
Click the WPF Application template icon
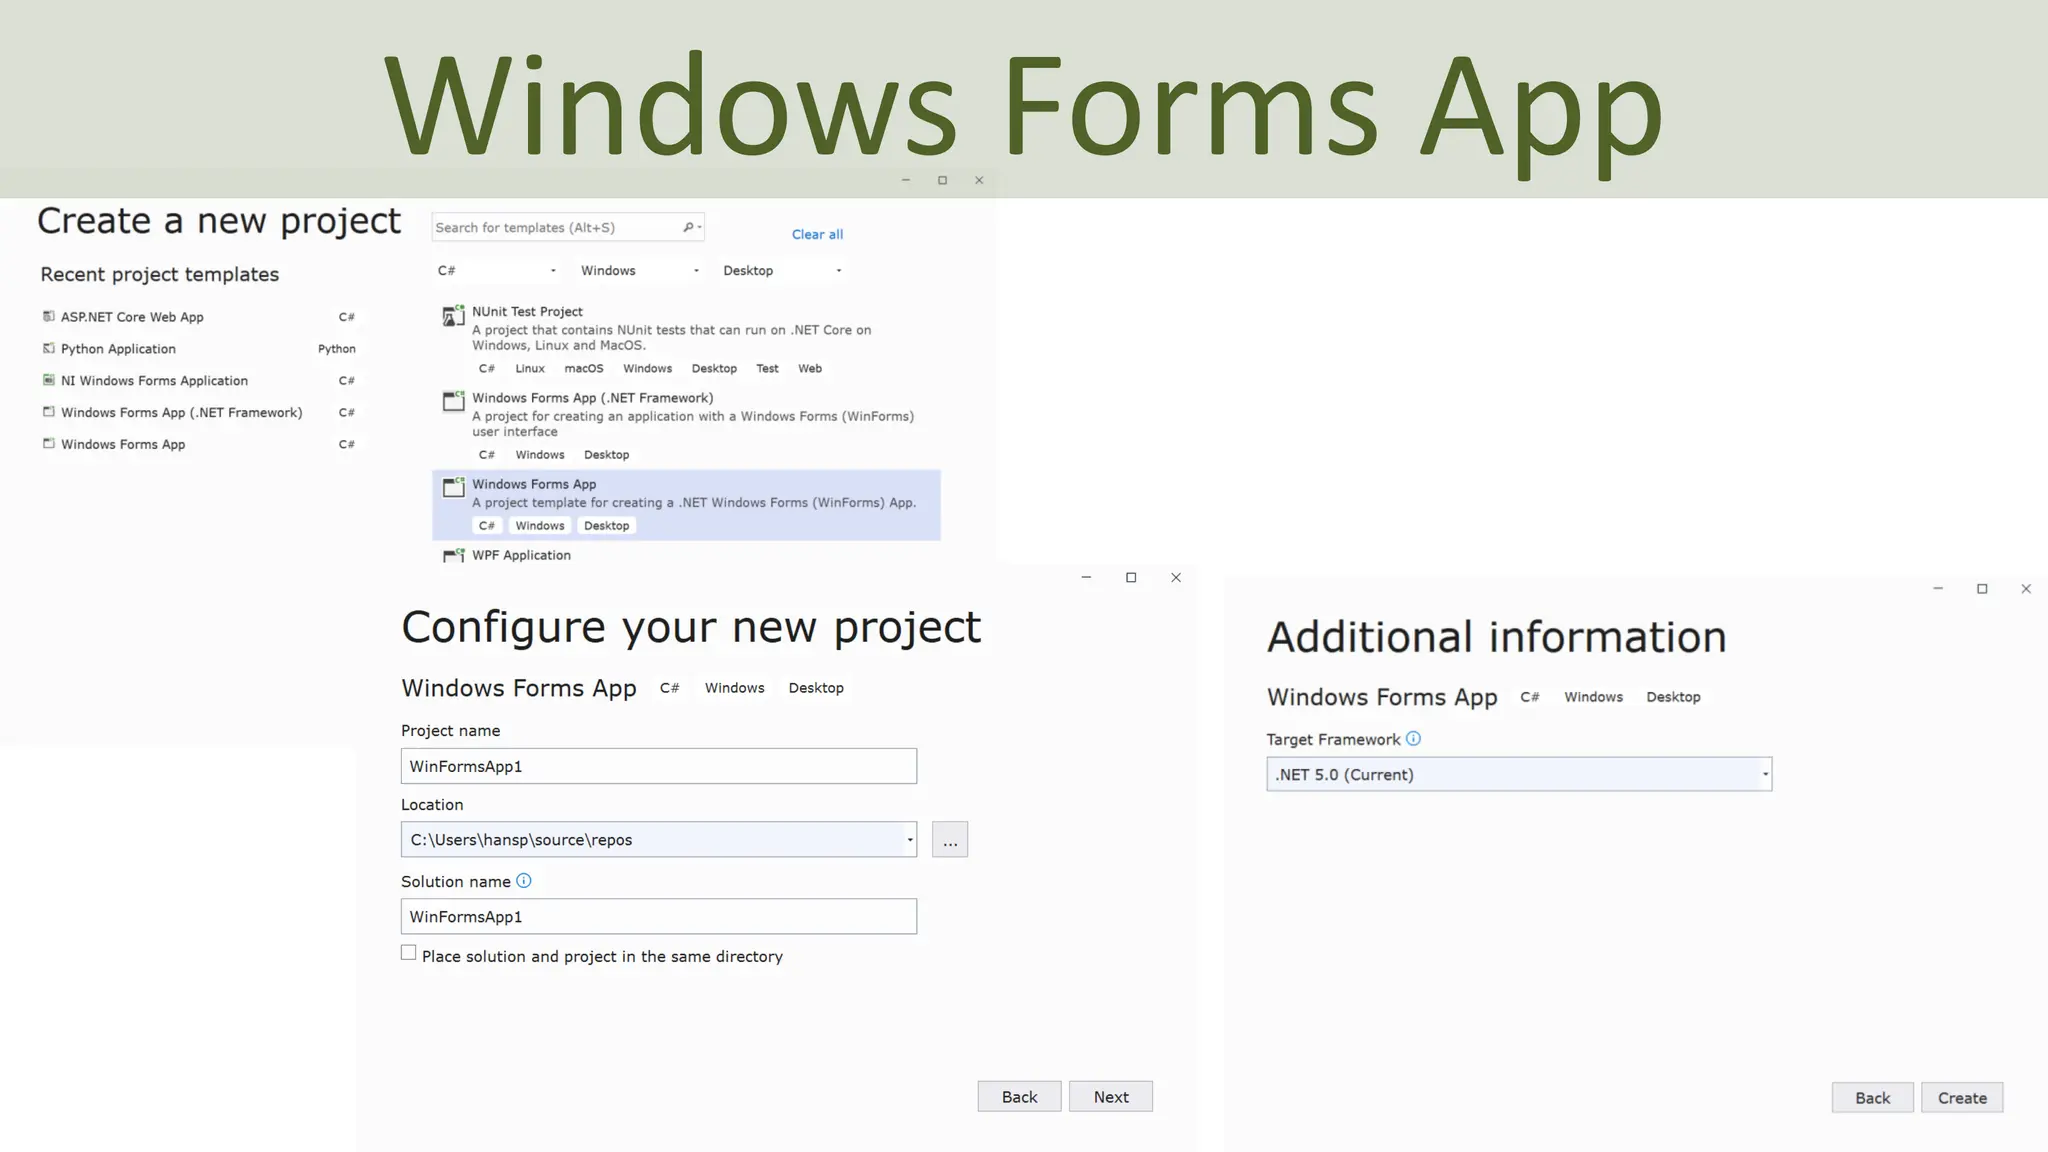coord(454,556)
